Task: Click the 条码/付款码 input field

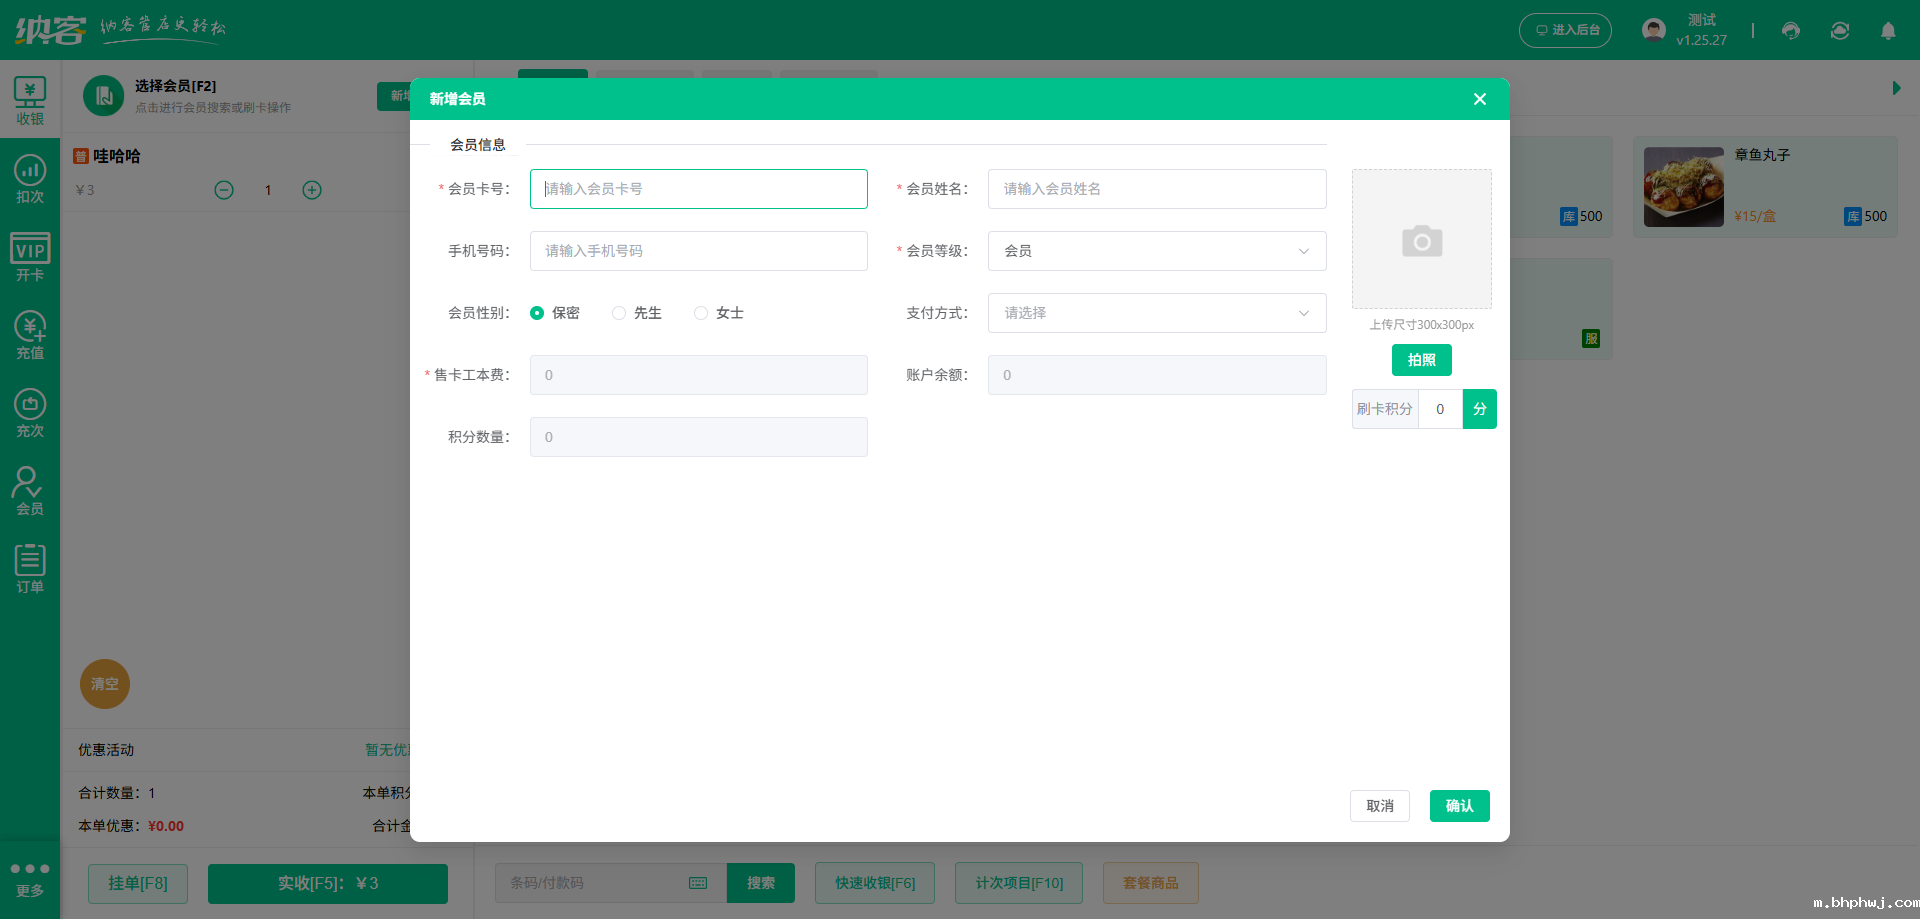Action: point(611,883)
